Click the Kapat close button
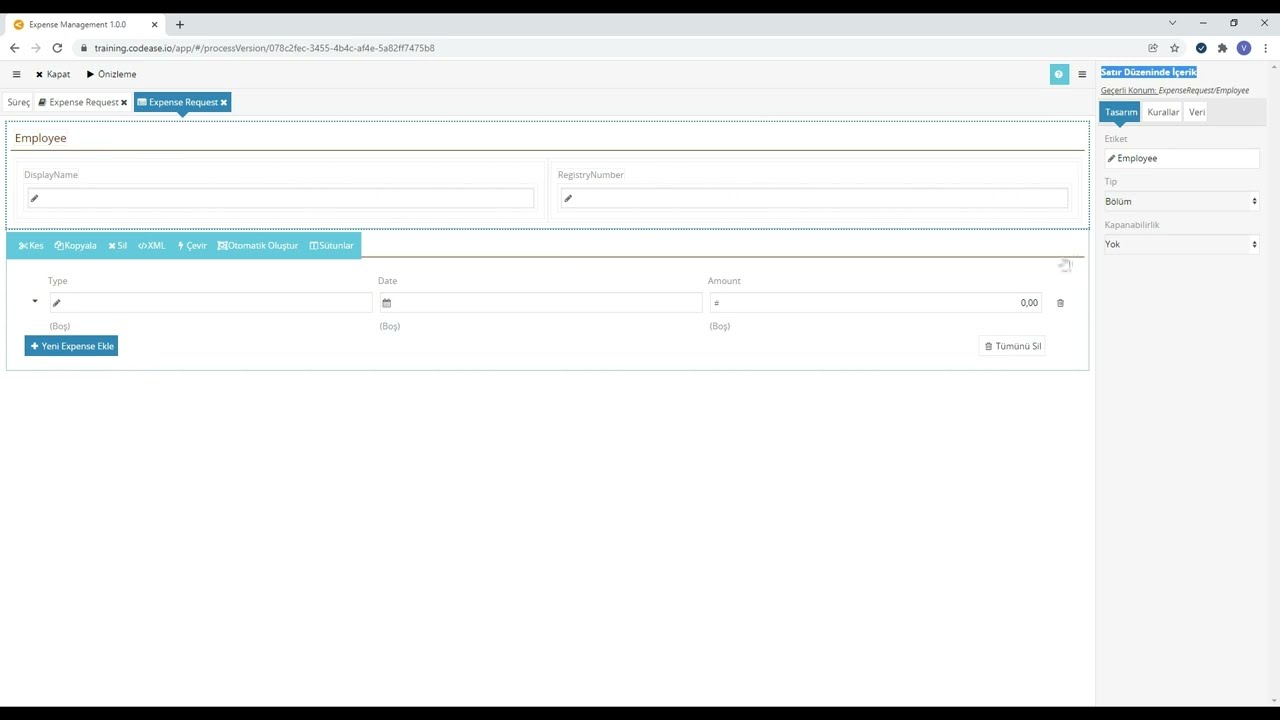This screenshot has width=1280, height=720. pos(53,74)
